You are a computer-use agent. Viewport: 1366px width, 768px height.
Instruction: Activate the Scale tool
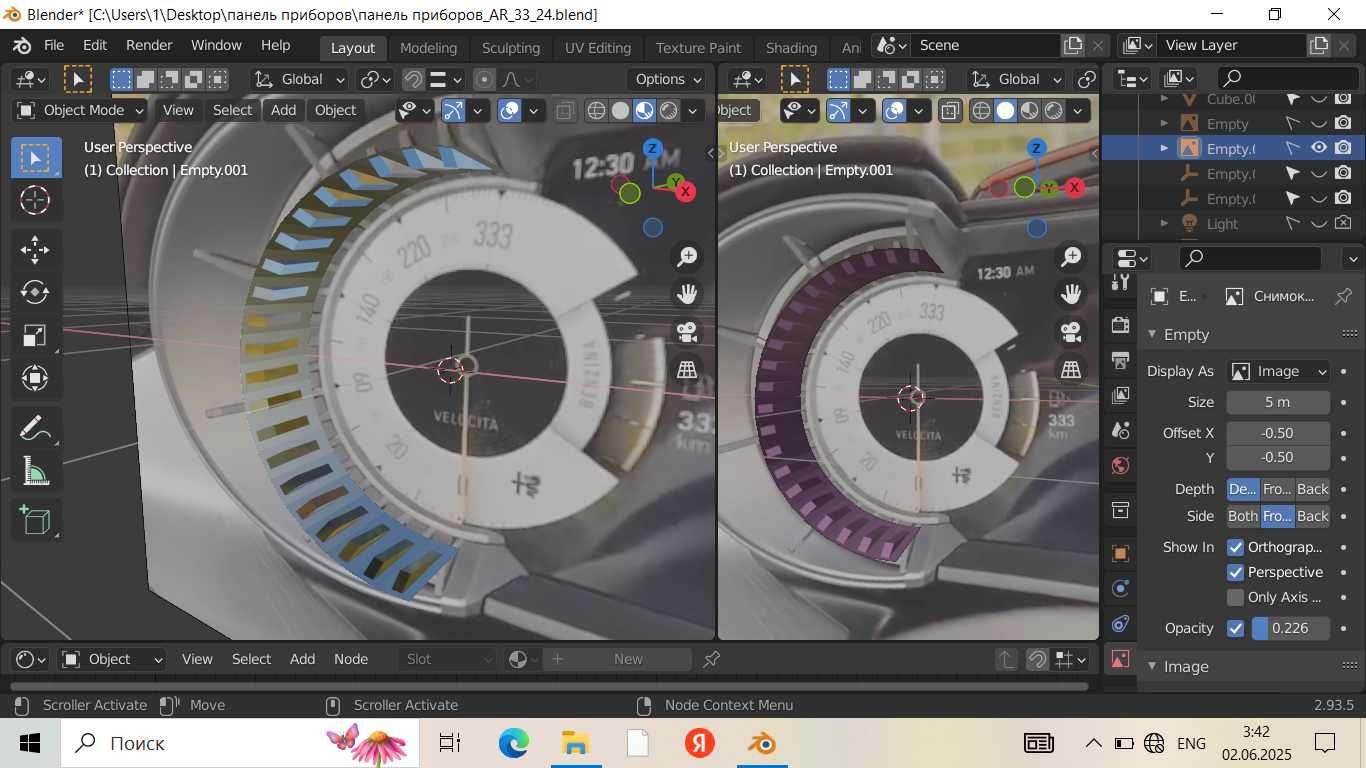[35, 335]
